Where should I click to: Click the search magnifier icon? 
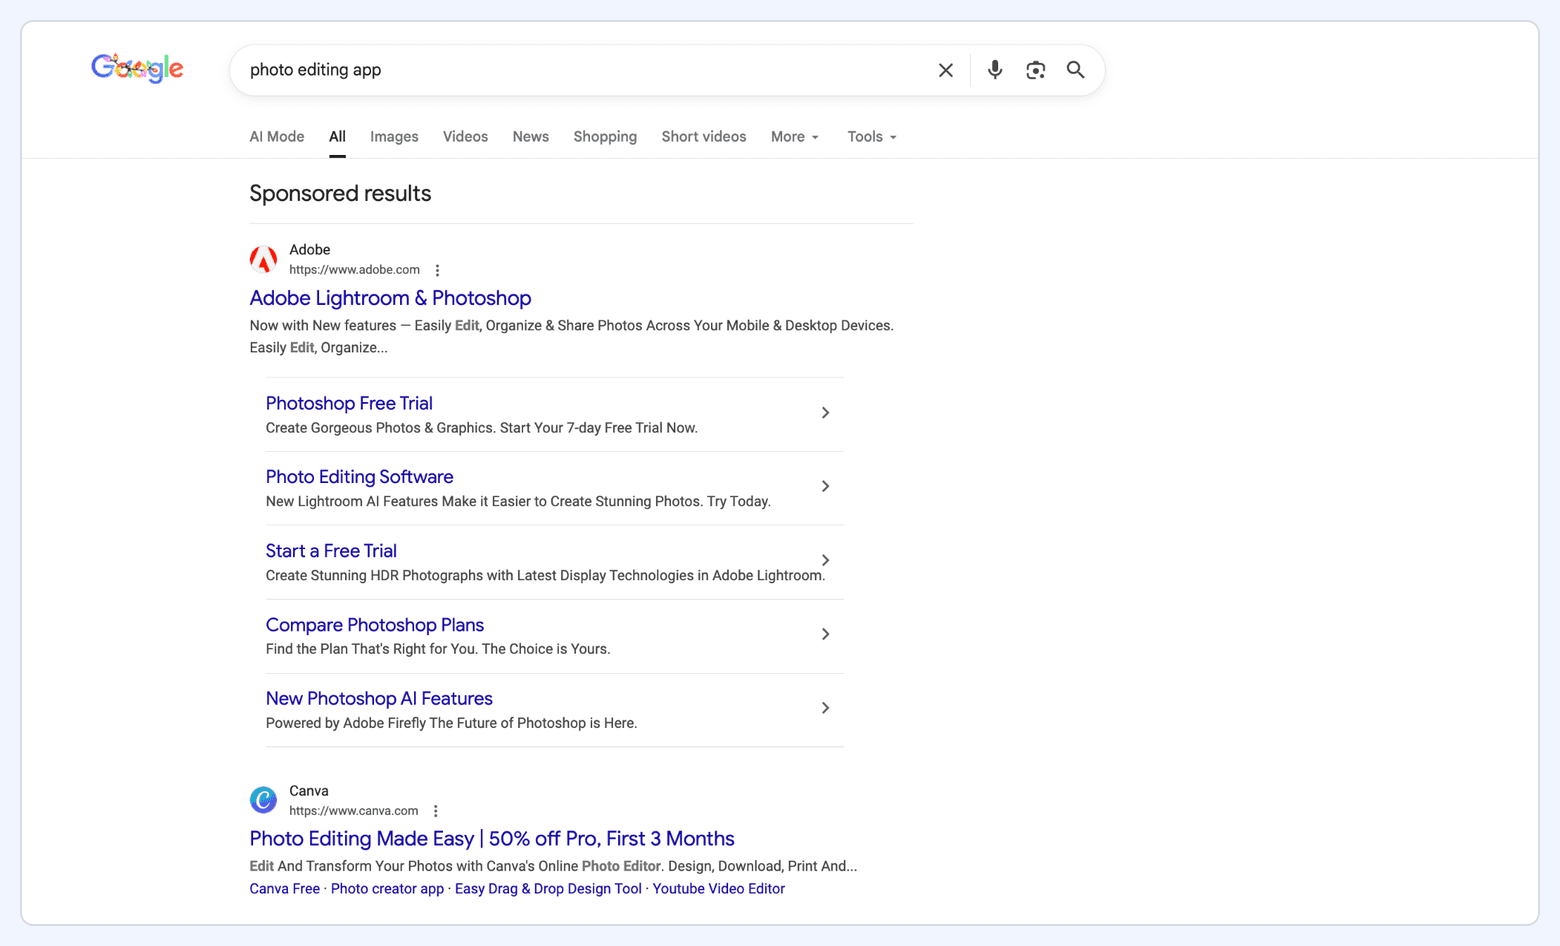(1075, 70)
